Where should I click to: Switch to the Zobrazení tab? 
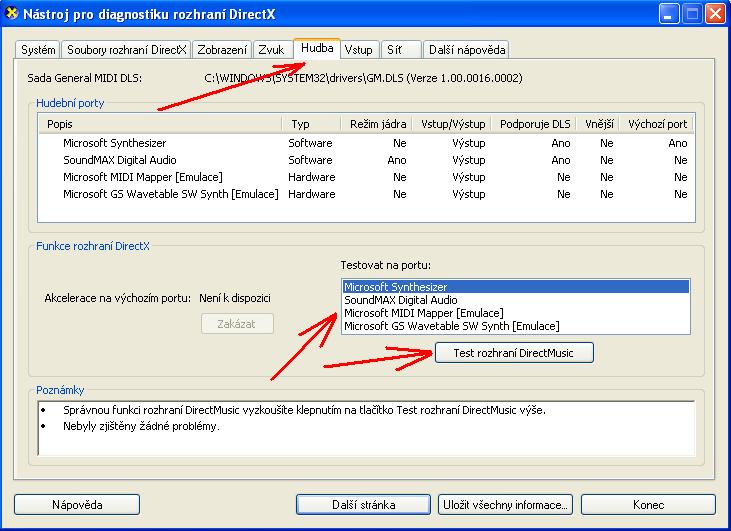(x=222, y=50)
